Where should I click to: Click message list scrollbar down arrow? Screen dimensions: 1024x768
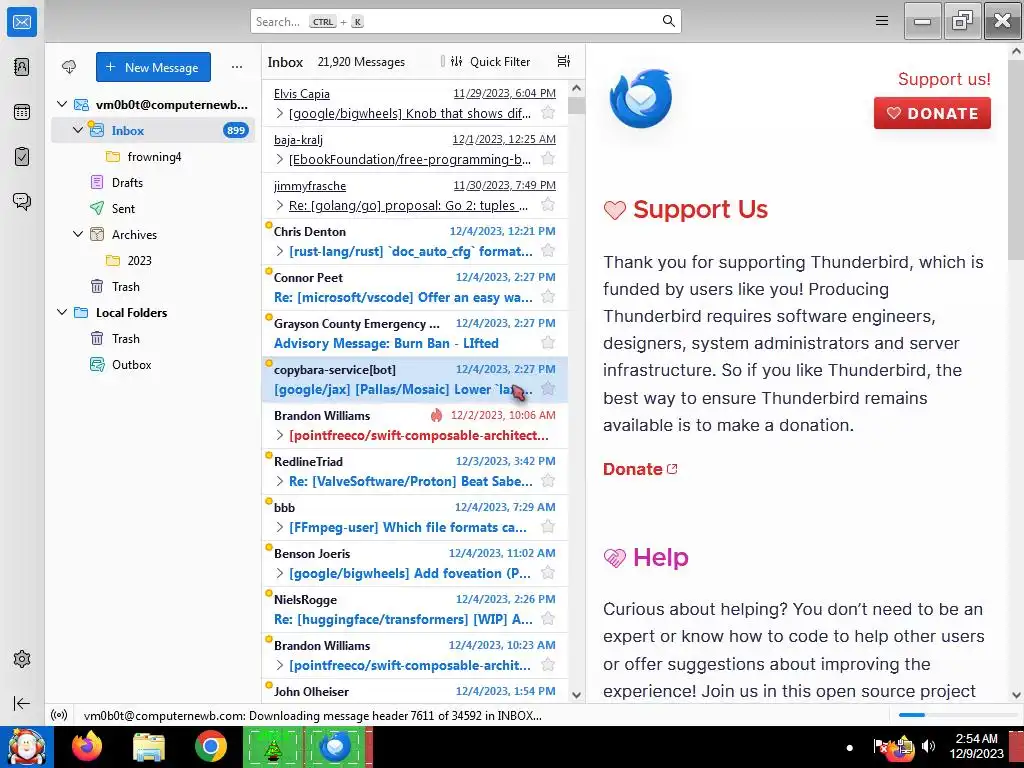[576, 695]
